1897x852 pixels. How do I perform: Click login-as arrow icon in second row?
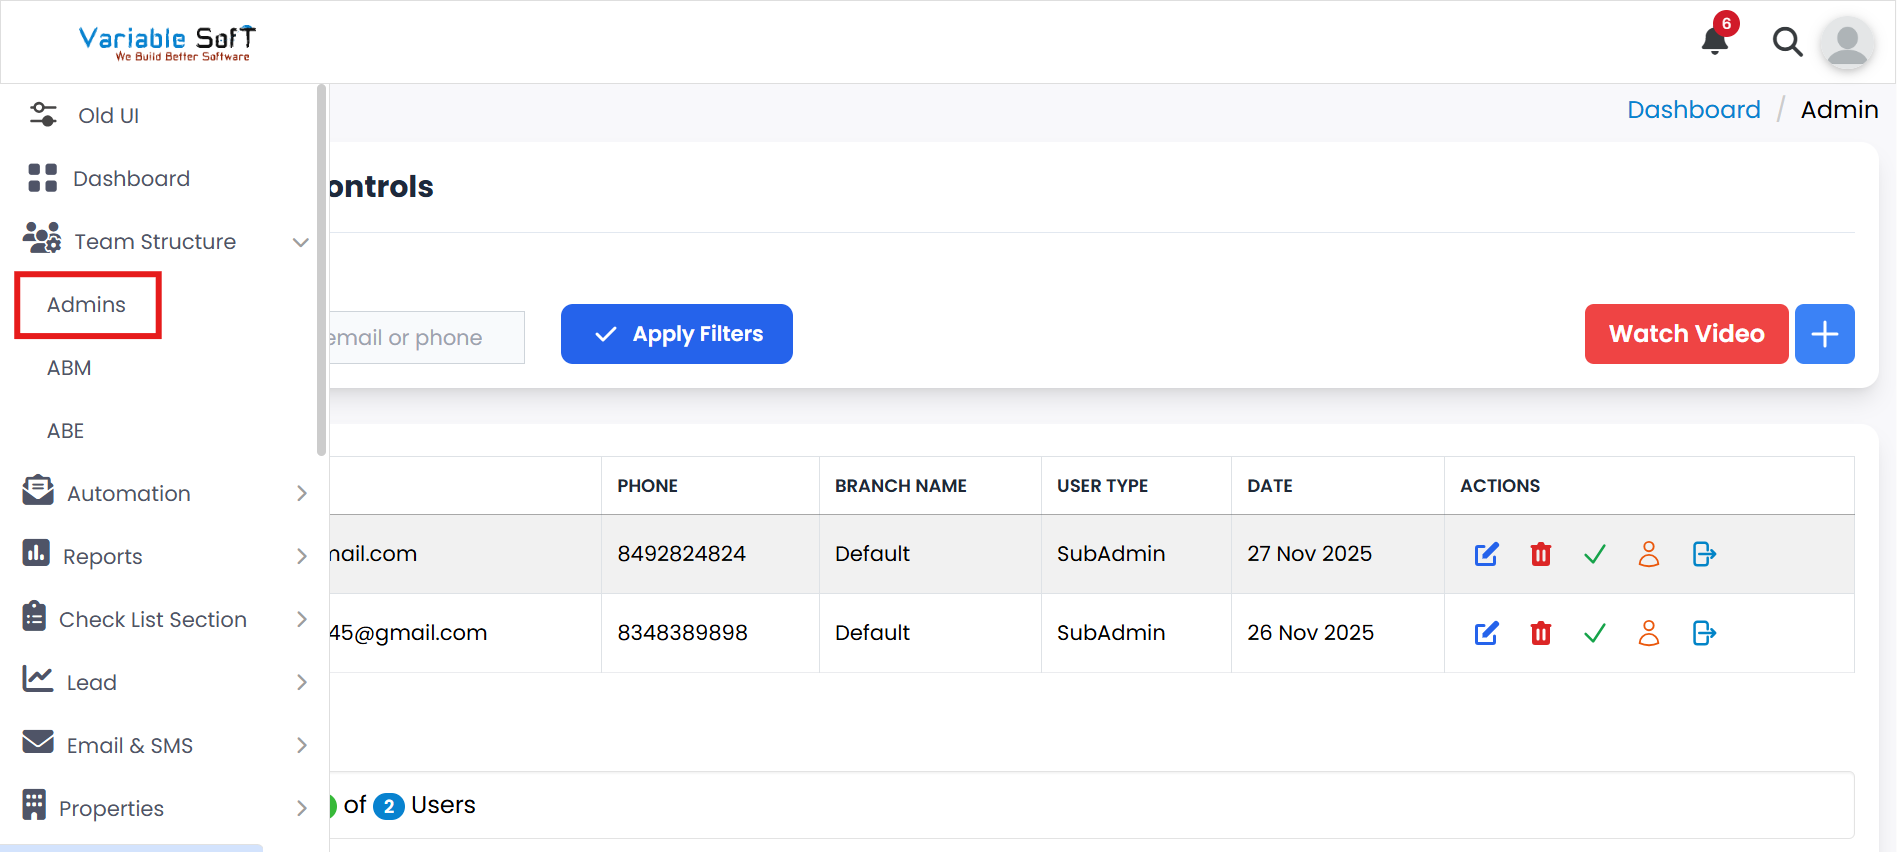(x=1703, y=633)
